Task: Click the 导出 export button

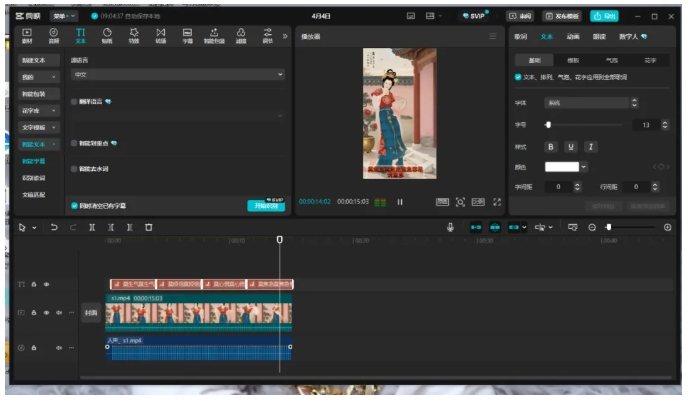Action: click(x=604, y=16)
